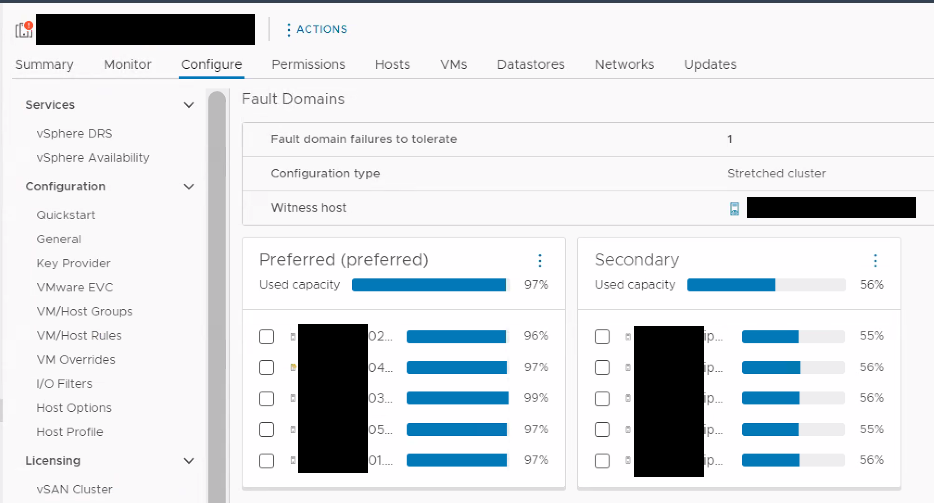Check the box for Preferred host ending 02
Image resolution: width=934 pixels, height=503 pixels.
[x=266, y=337]
